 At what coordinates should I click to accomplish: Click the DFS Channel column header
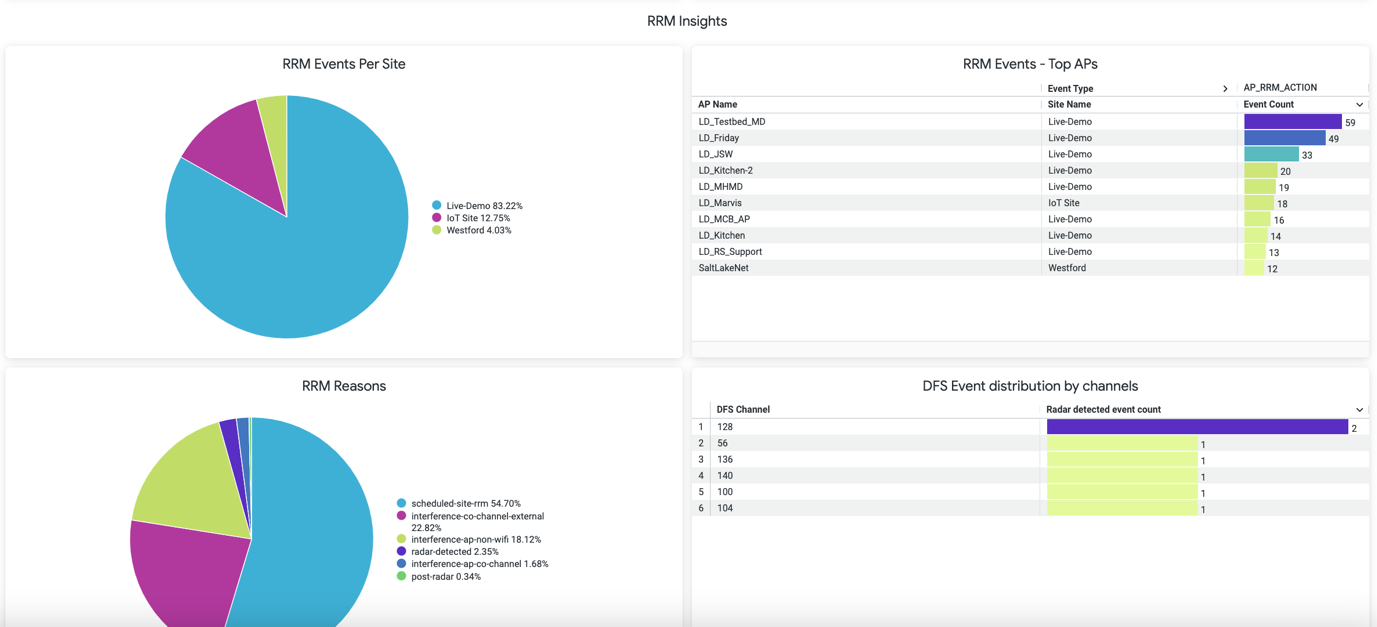[743, 410]
